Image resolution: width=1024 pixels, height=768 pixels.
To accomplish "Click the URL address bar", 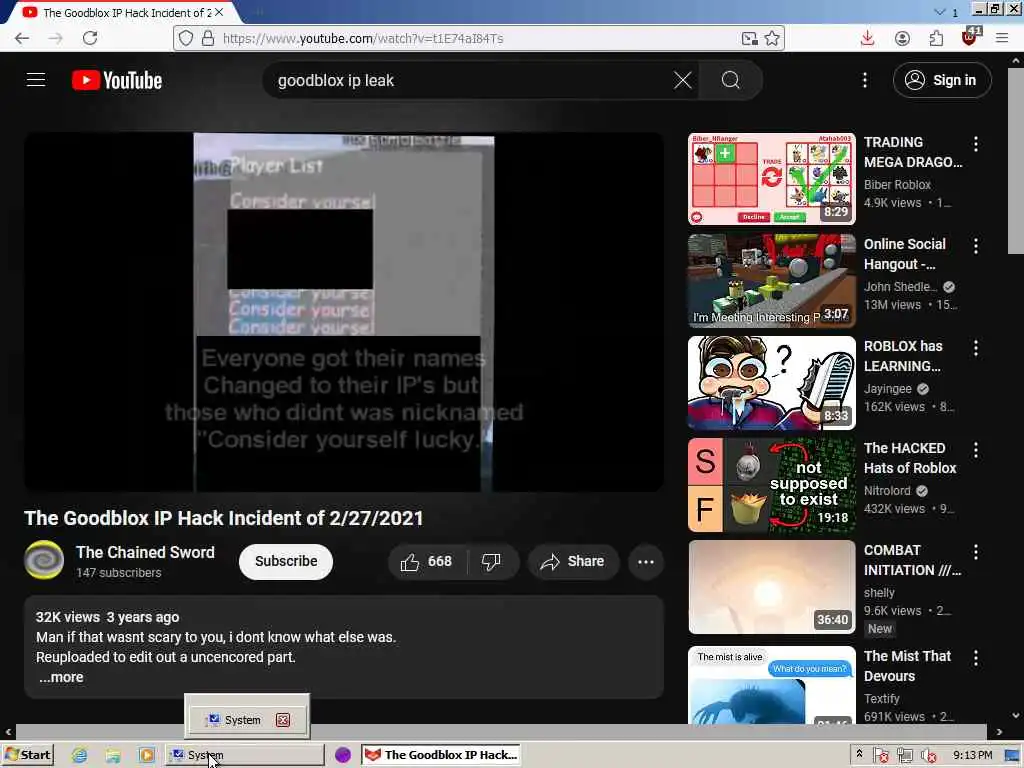I will click(x=480, y=39).
